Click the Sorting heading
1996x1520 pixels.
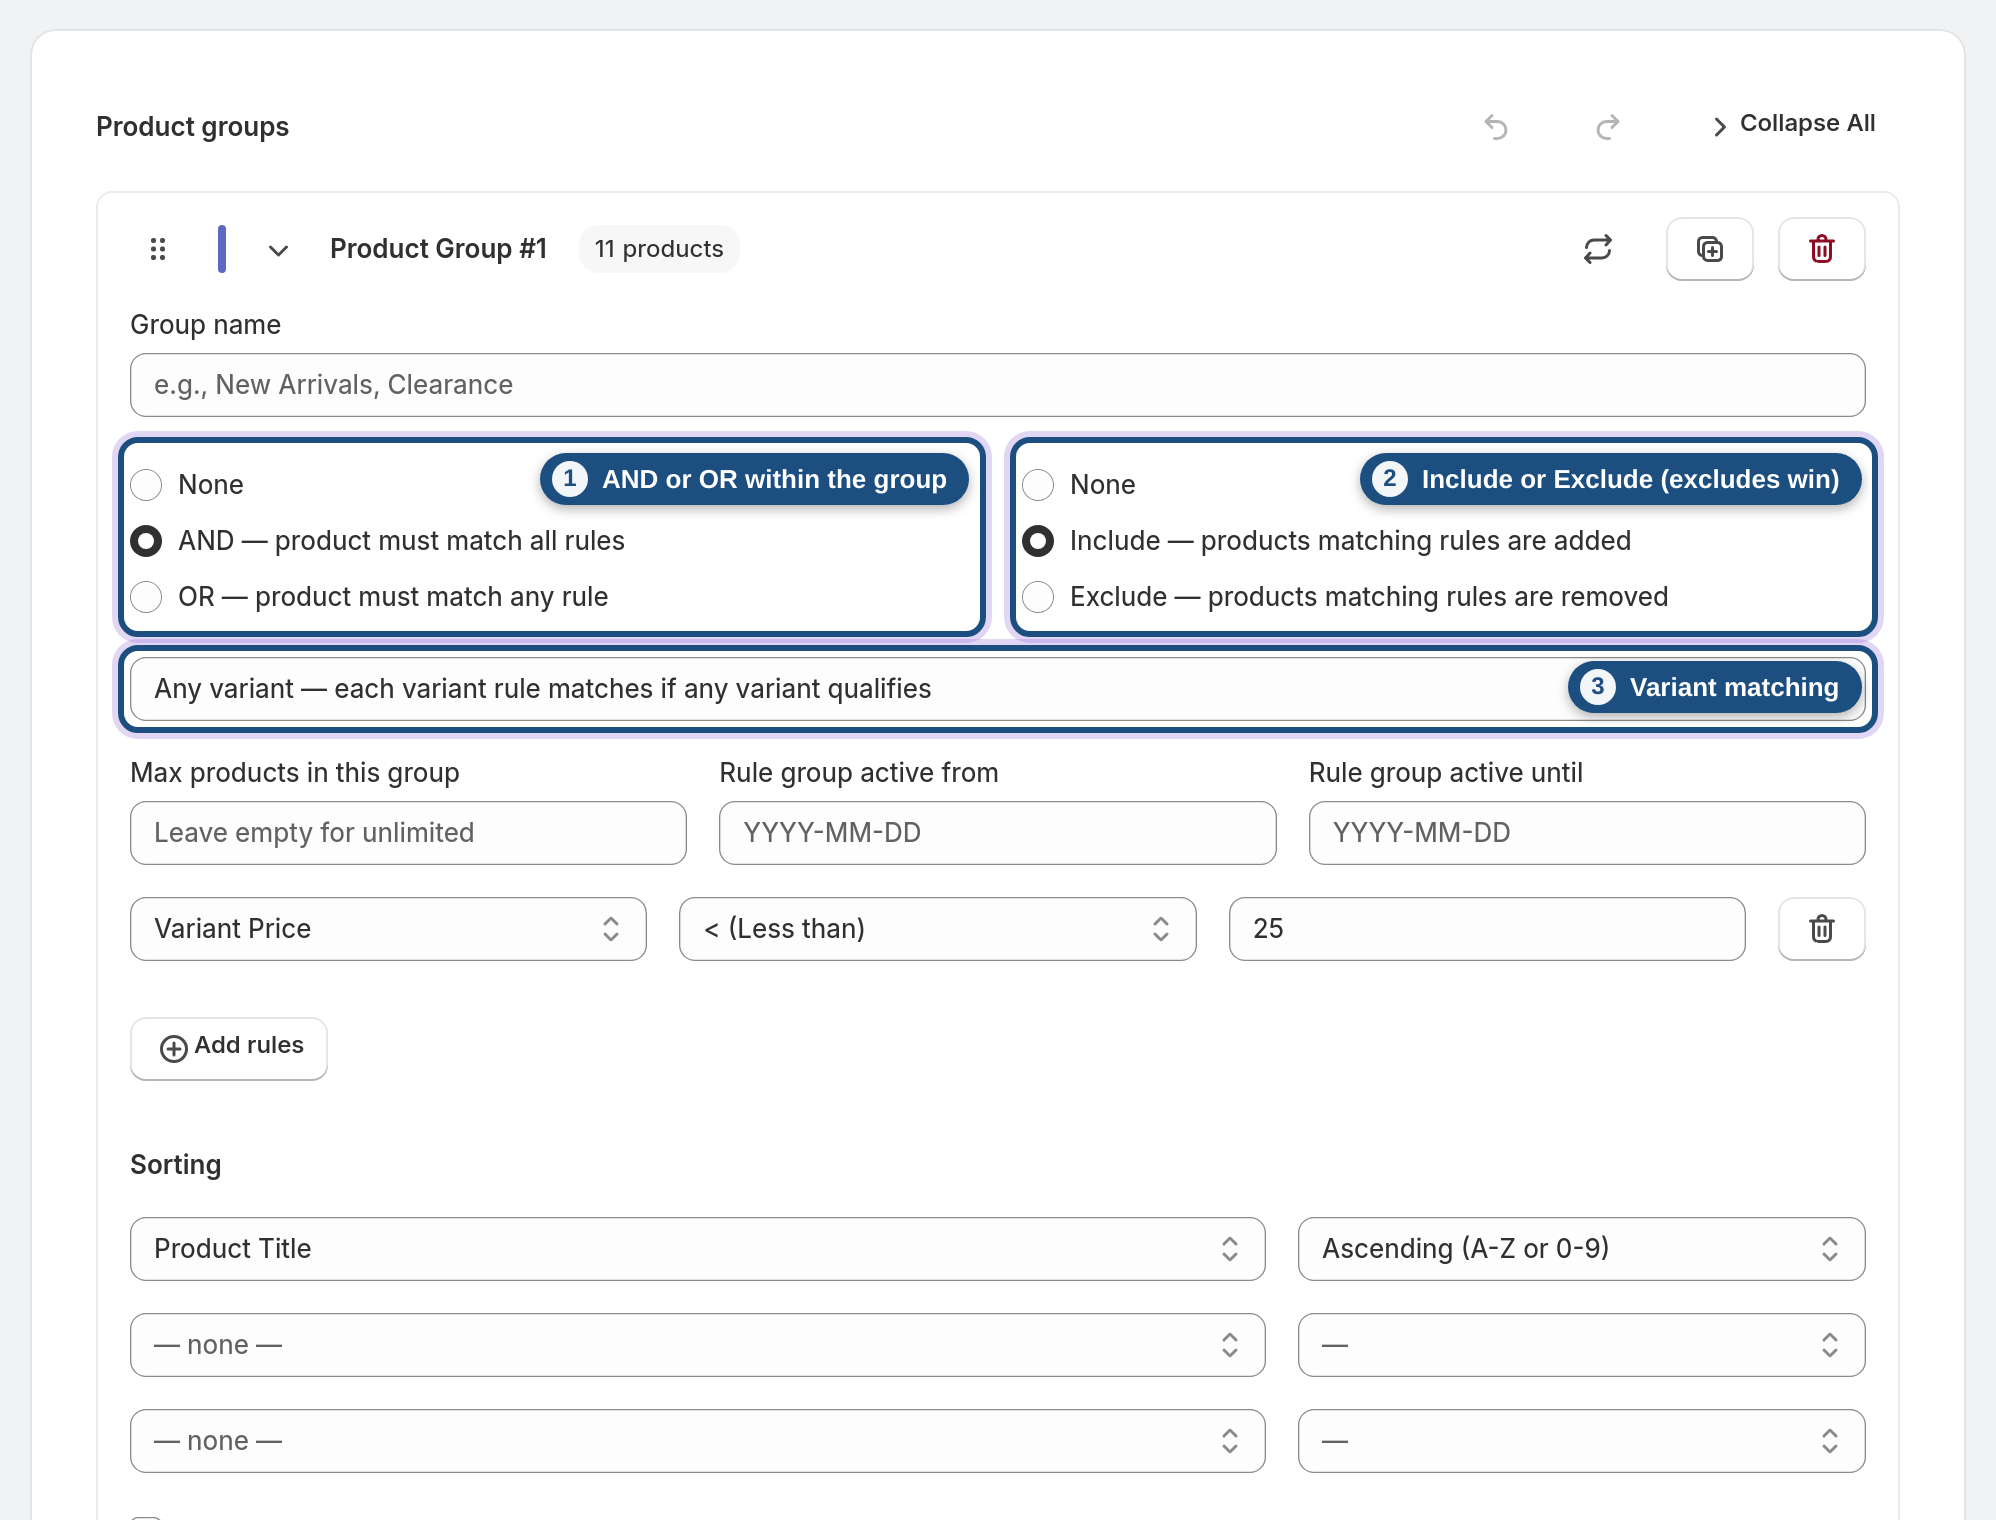(x=176, y=1165)
